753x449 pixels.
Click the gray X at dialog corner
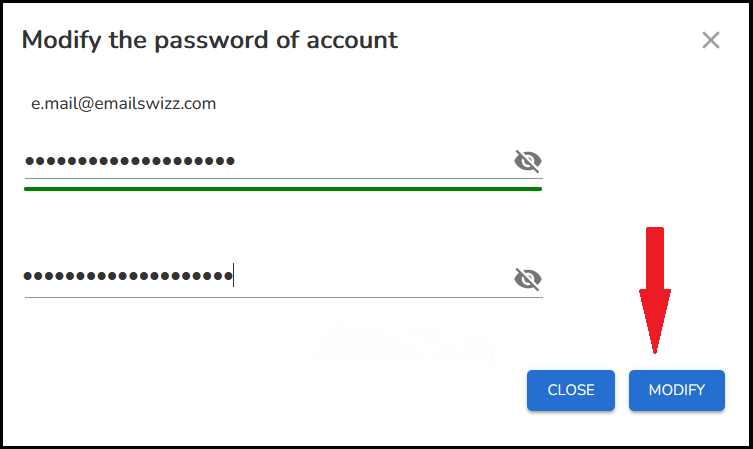pos(711,40)
